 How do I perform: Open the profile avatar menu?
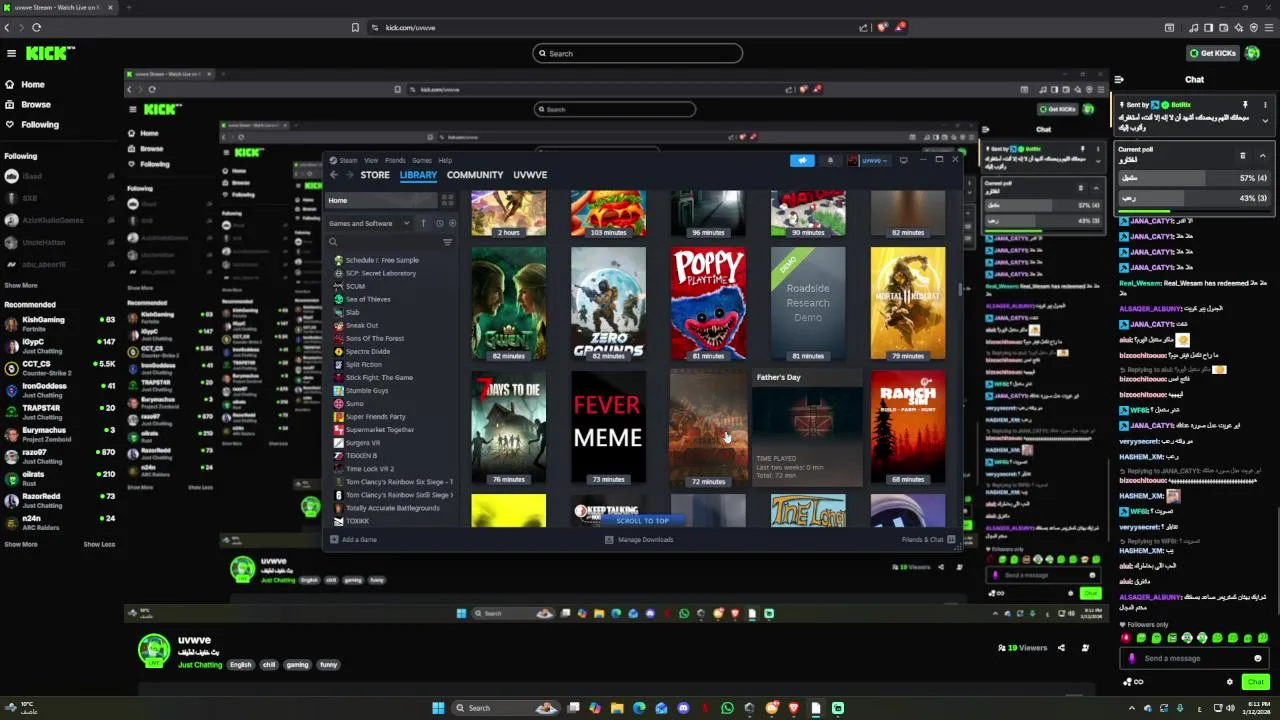pos(1253,53)
